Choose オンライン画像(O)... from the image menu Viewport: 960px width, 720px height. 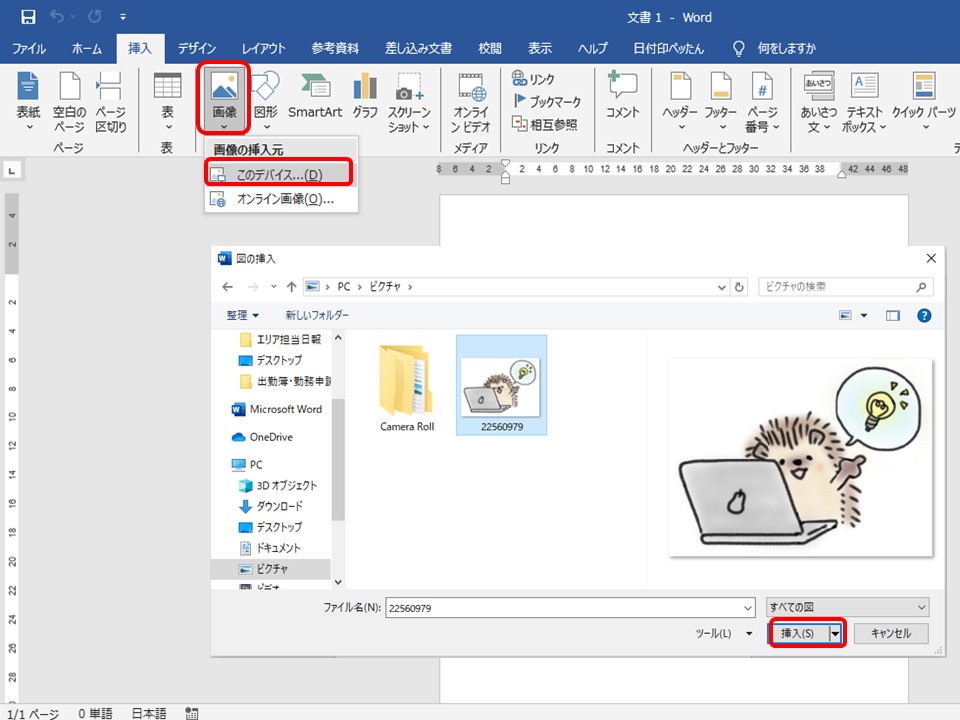(281, 199)
